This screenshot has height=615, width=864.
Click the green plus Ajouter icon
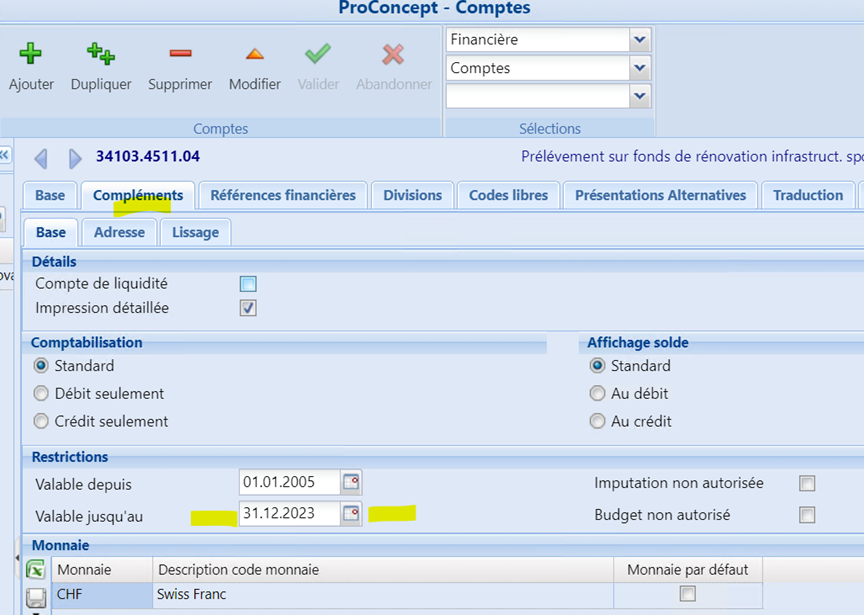30,54
